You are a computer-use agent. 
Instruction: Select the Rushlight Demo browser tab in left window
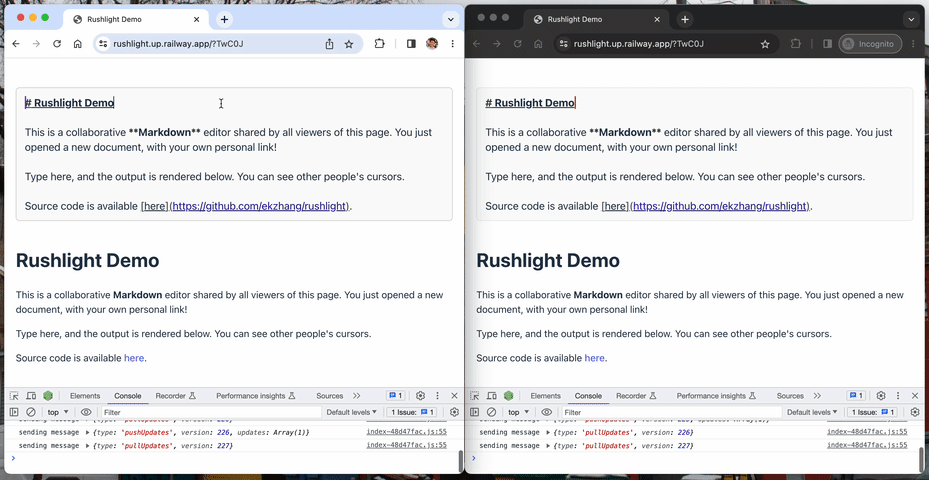(135, 20)
